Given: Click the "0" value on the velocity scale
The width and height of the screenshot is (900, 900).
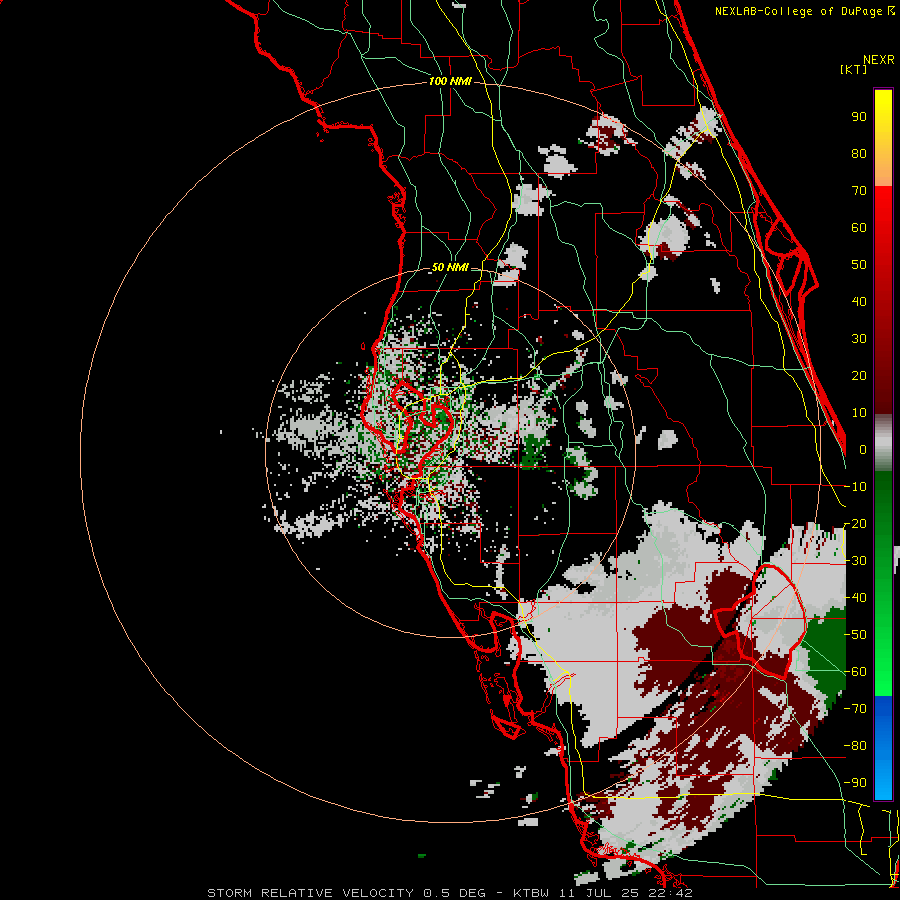Looking at the screenshot, I should (863, 450).
